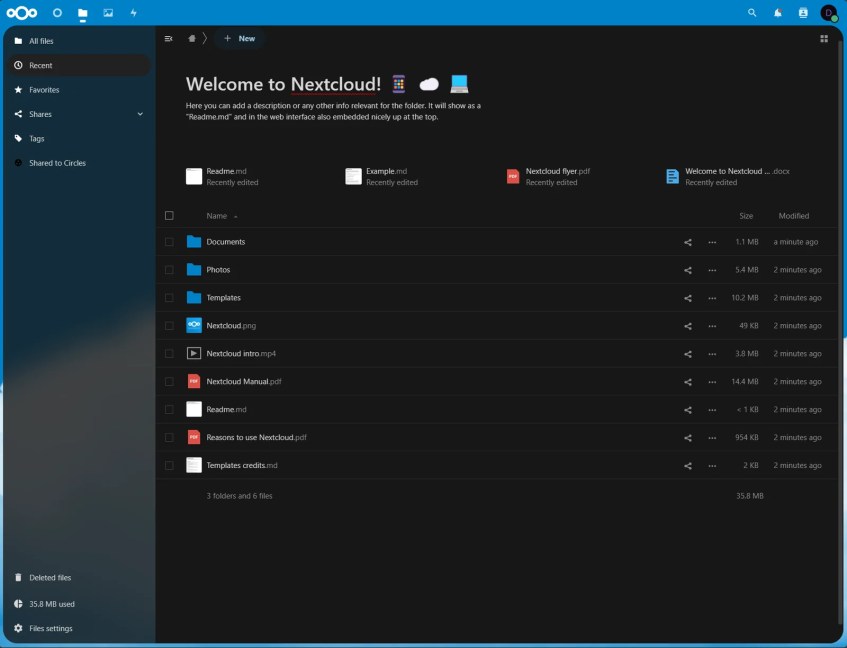Open more actions for Reasons to use Nextcloud.pdf
Image resolution: width=847 pixels, height=648 pixels.
(x=712, y=438)
